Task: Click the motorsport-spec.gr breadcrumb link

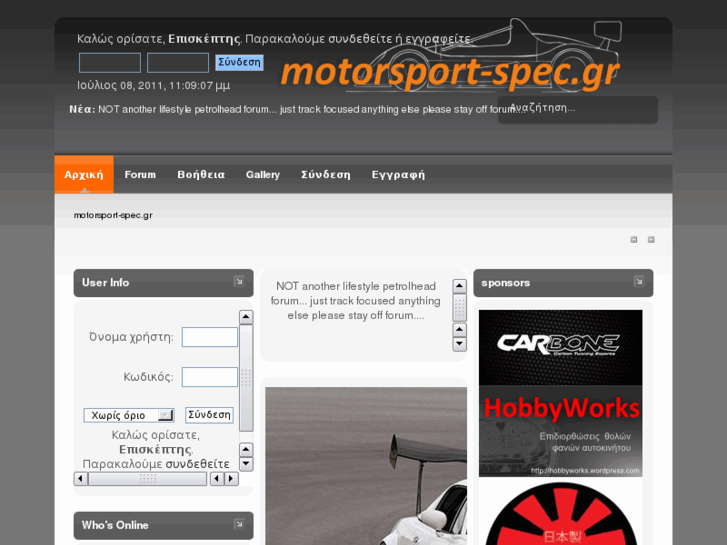Action: [x=113, y=215]
